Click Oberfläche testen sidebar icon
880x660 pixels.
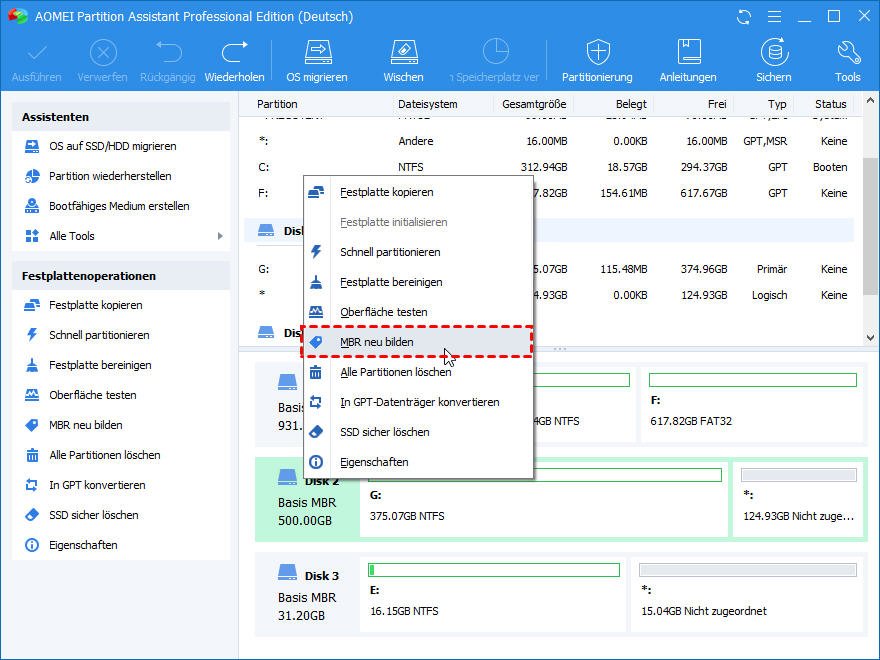[32, 395]
